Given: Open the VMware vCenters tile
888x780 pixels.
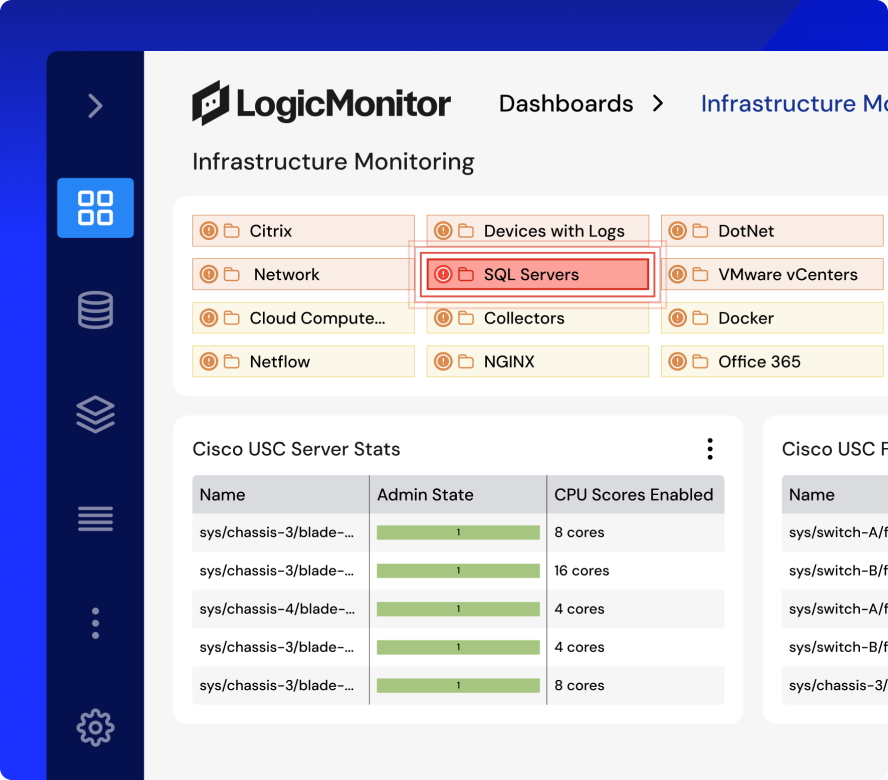Looking at the screenshot, I should pos(772,274).
